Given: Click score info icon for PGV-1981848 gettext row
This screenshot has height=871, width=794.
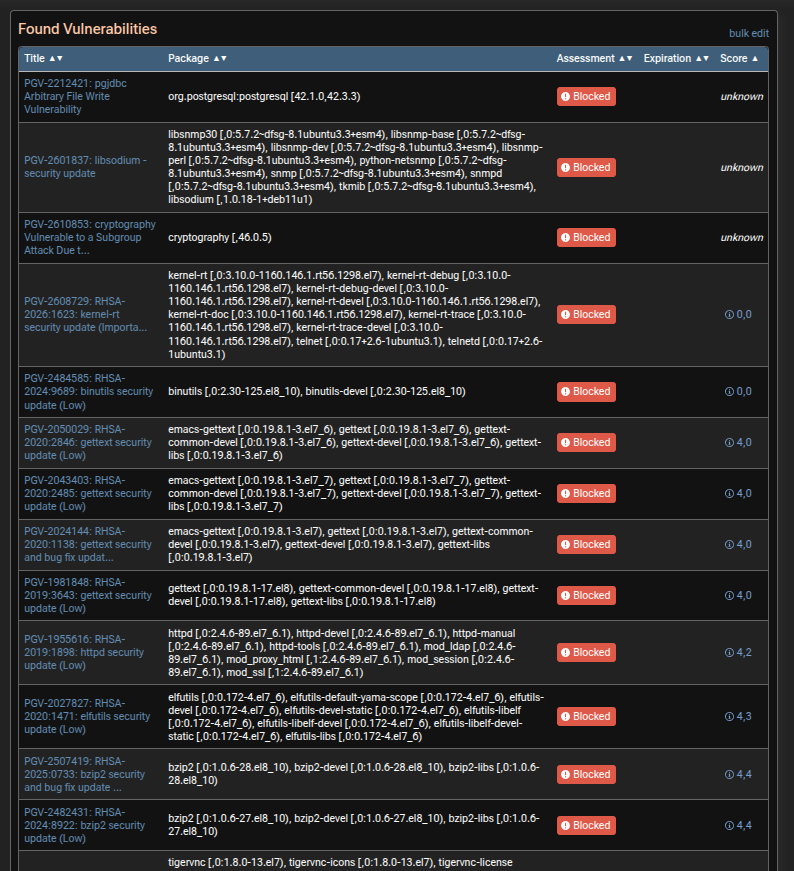Looking at the screenshot, I should coord(729,595).
